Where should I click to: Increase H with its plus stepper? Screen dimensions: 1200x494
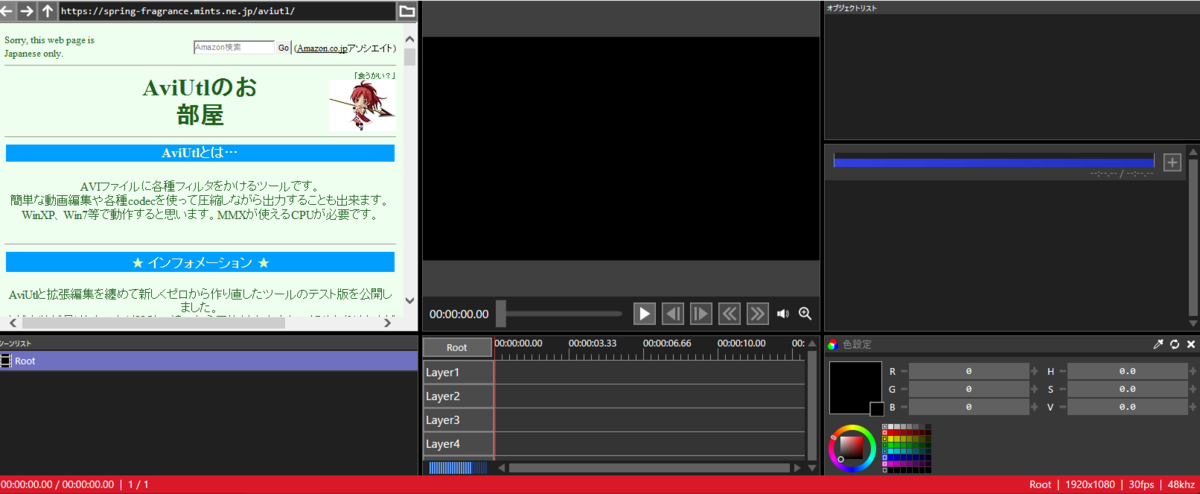click(x=1193, y=371)
